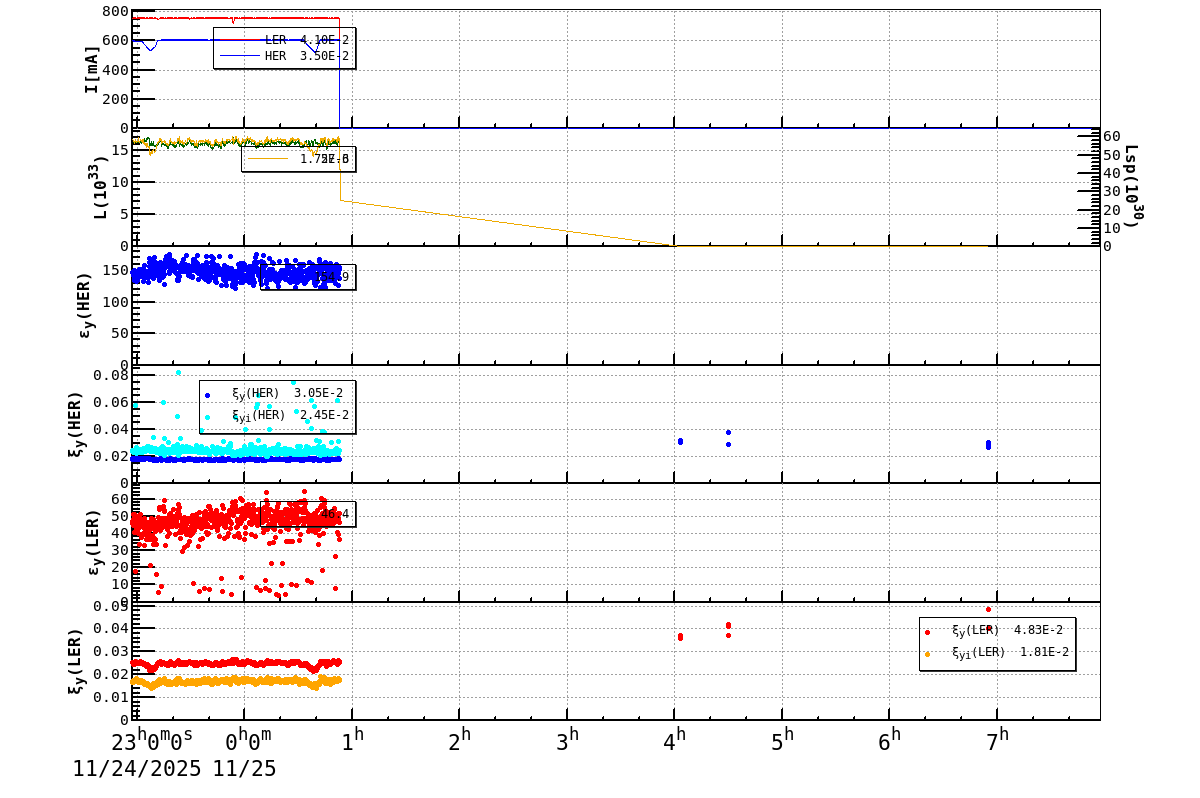Click the 0.04 tick on ξy(LER) axis
The image size is (1200, 798).
click(x=111, y=629)
